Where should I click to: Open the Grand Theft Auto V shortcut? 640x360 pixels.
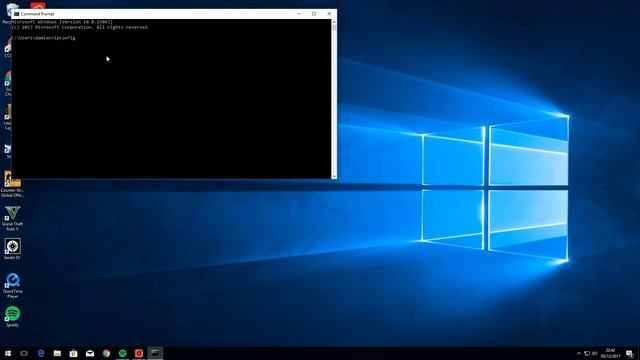(x=12, y=218)
